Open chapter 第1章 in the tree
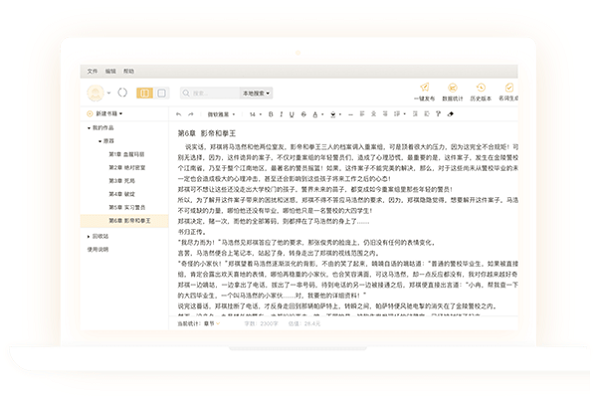This screenshot has width=597, height=400. pyautogui.click(x=126, y=154)
